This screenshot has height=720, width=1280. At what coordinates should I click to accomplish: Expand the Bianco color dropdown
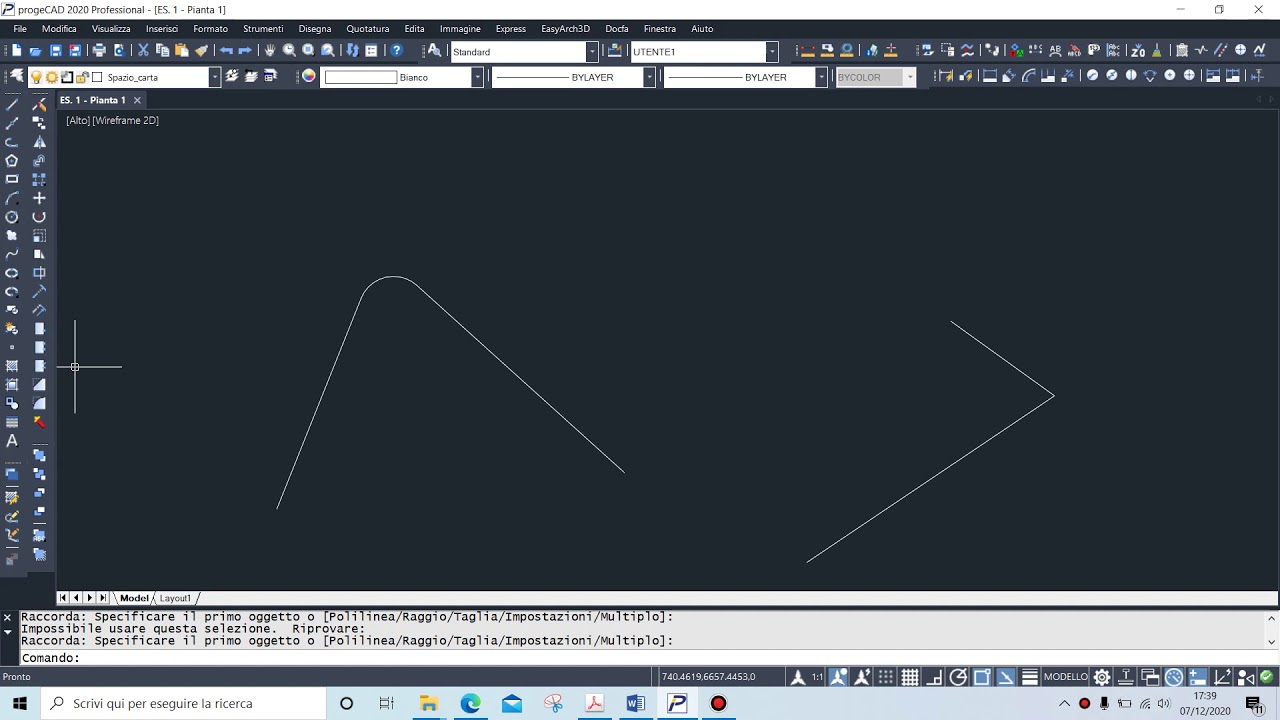pos(477,77)
